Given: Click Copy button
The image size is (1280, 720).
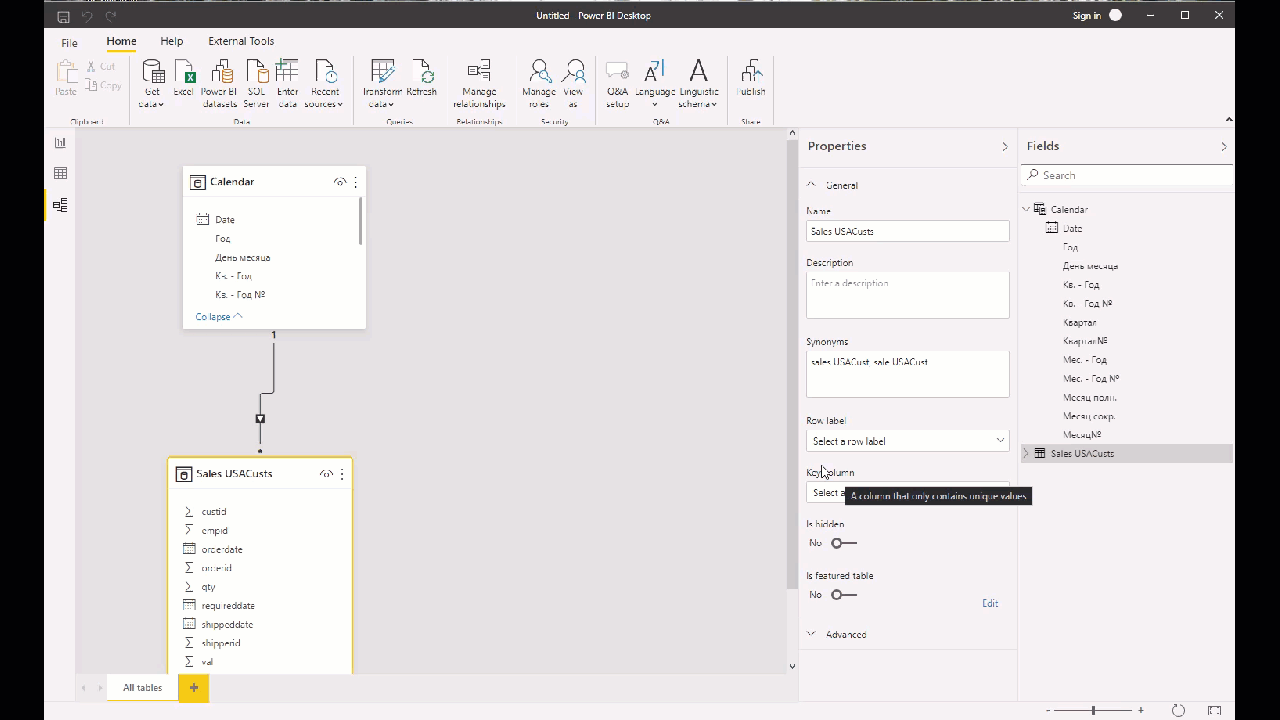Looking at the screenshot, I should 103,86.
